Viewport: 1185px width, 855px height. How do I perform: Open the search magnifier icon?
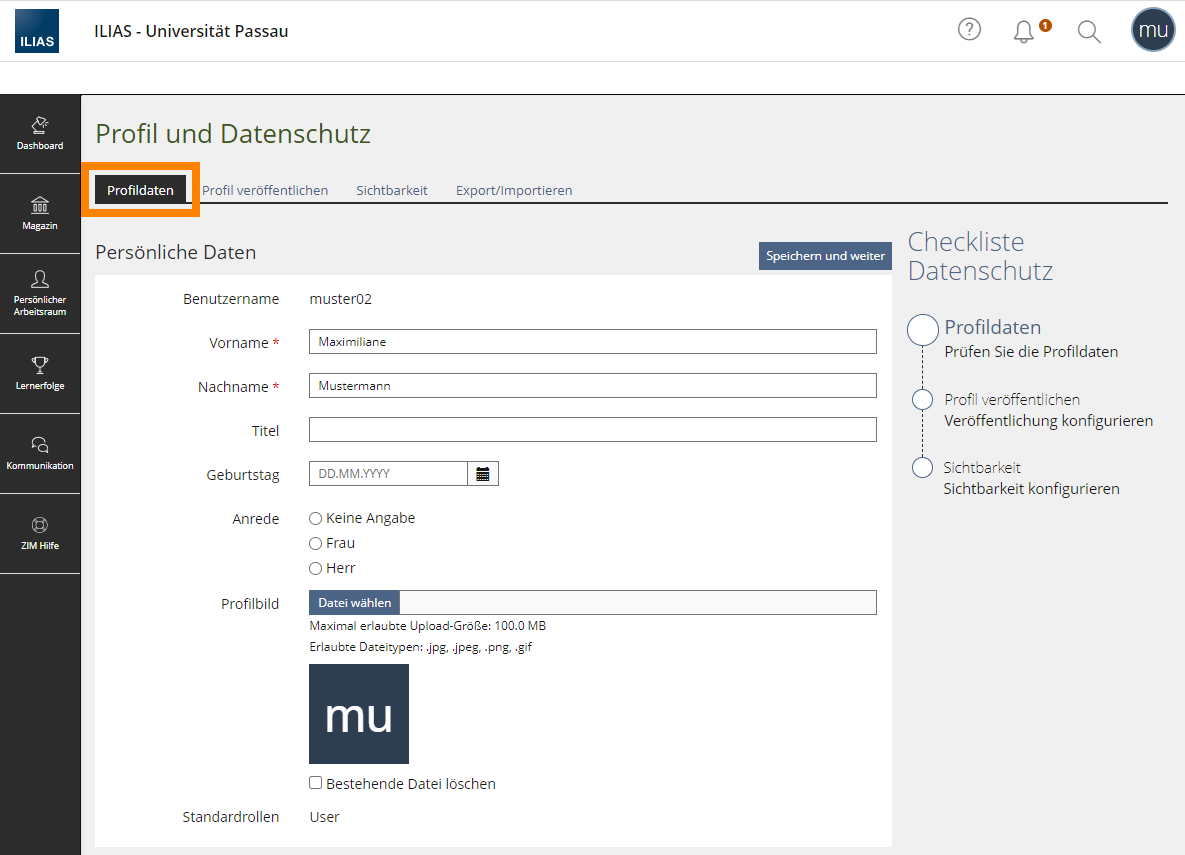1088,32
